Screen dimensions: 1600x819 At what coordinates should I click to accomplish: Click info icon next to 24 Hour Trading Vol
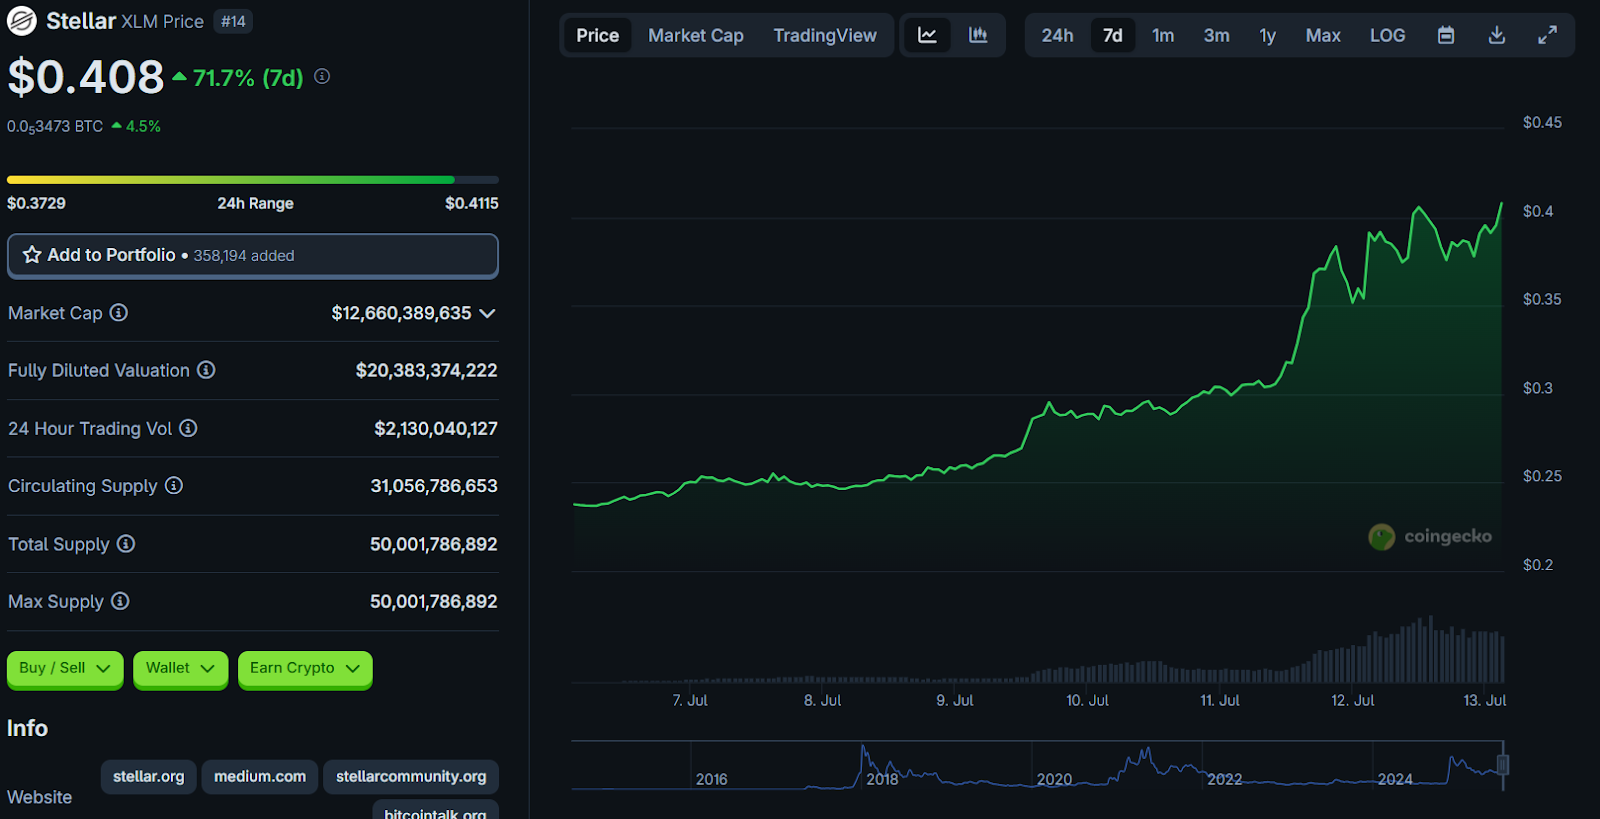[188, 428]
